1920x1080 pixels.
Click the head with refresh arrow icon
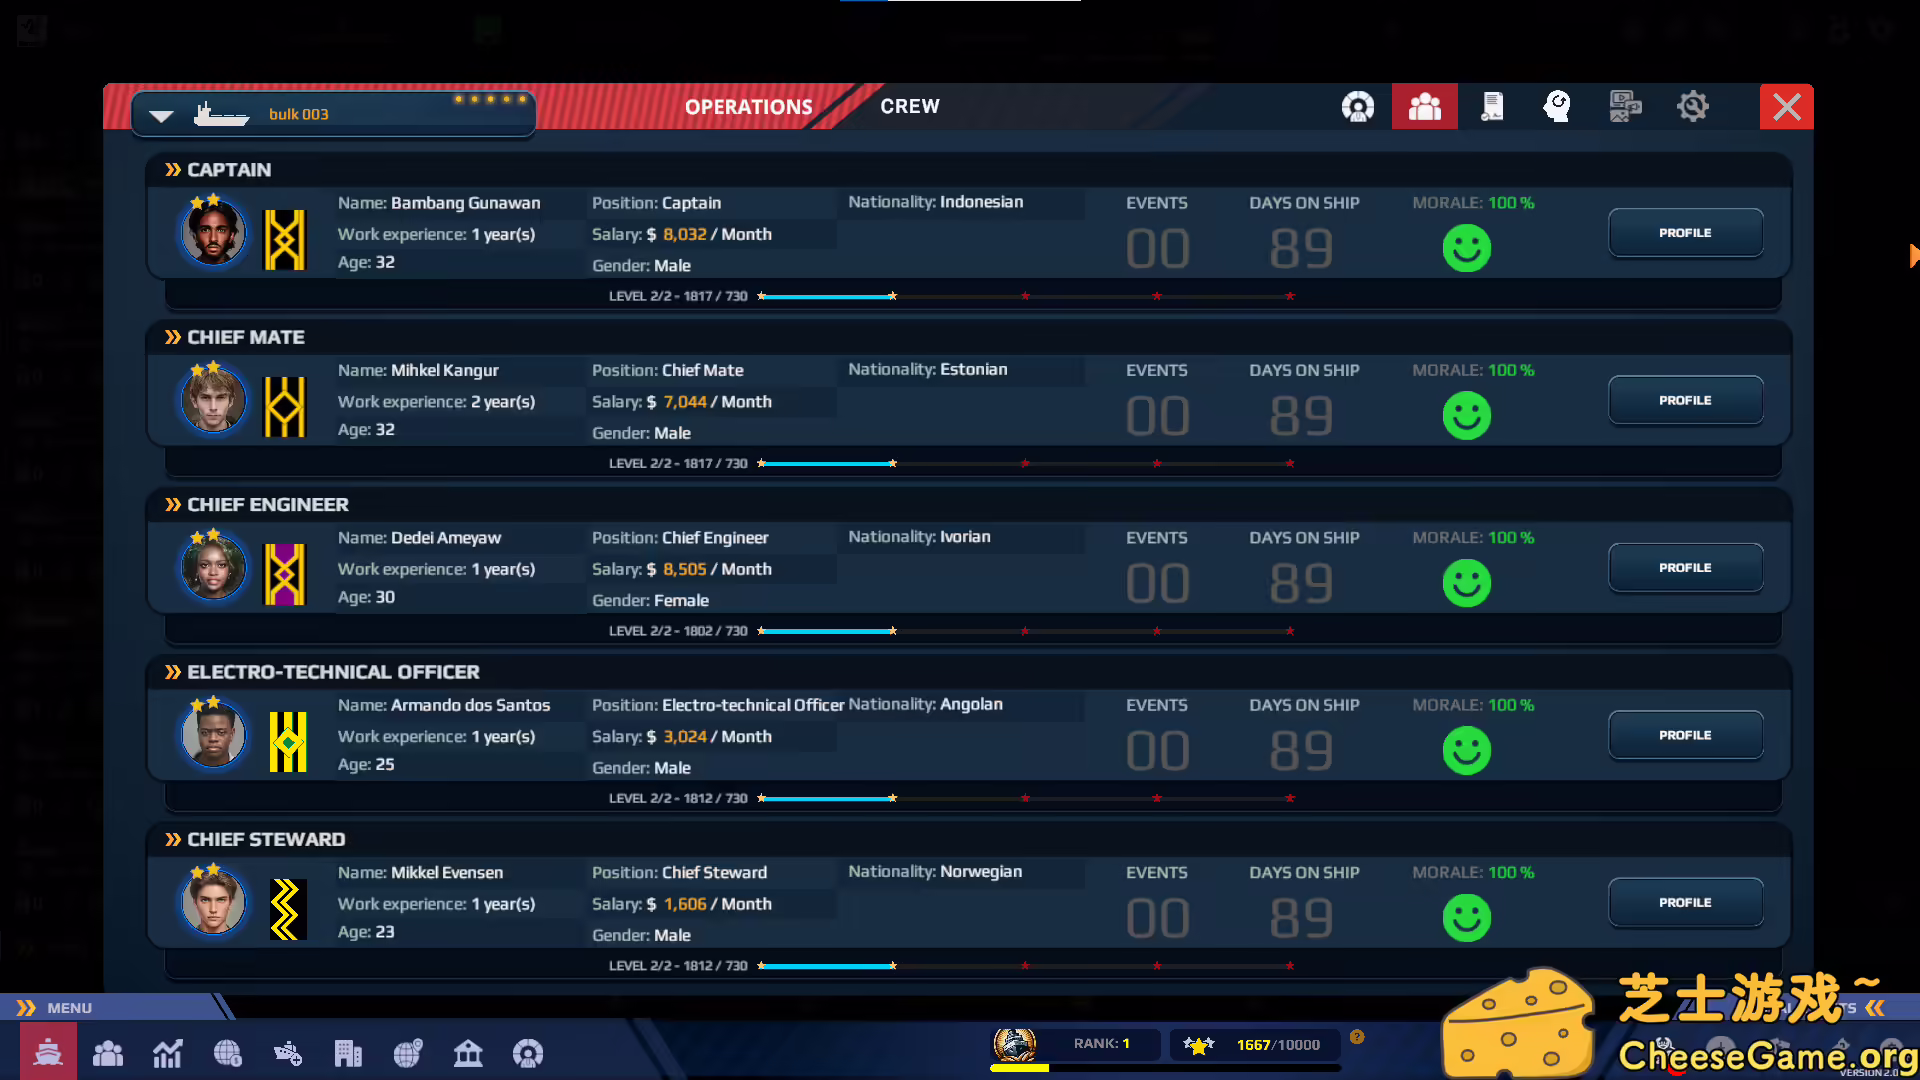click(1557, 106)
